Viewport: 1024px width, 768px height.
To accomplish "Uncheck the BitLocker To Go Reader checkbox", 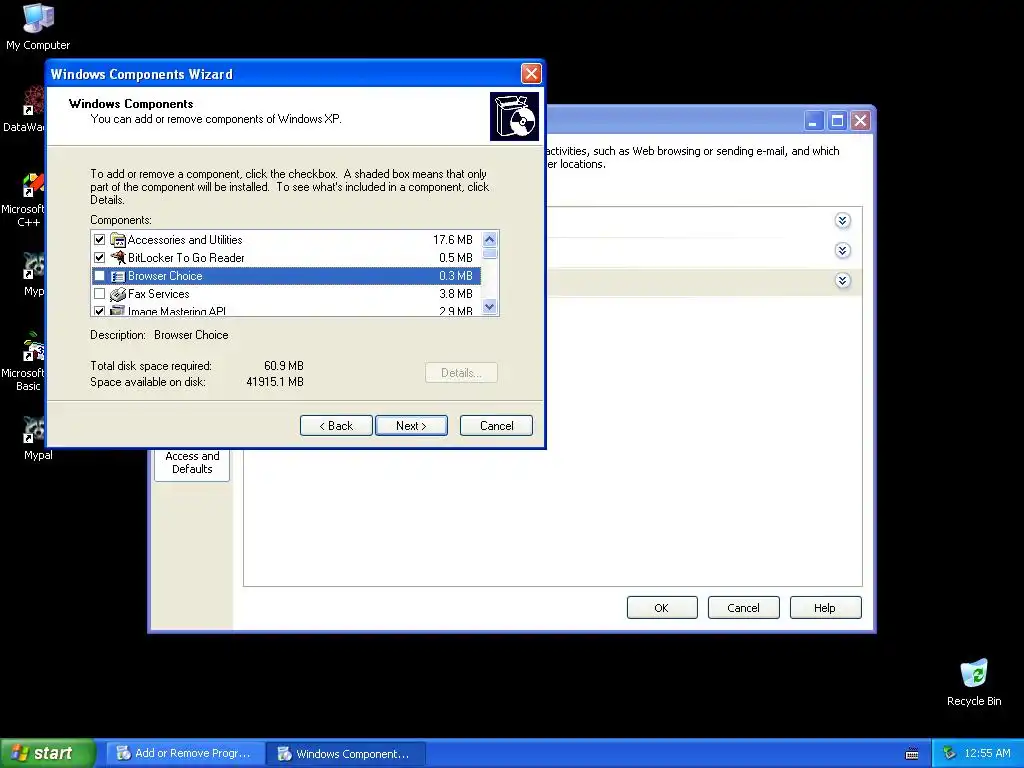I will coord(99,257).
